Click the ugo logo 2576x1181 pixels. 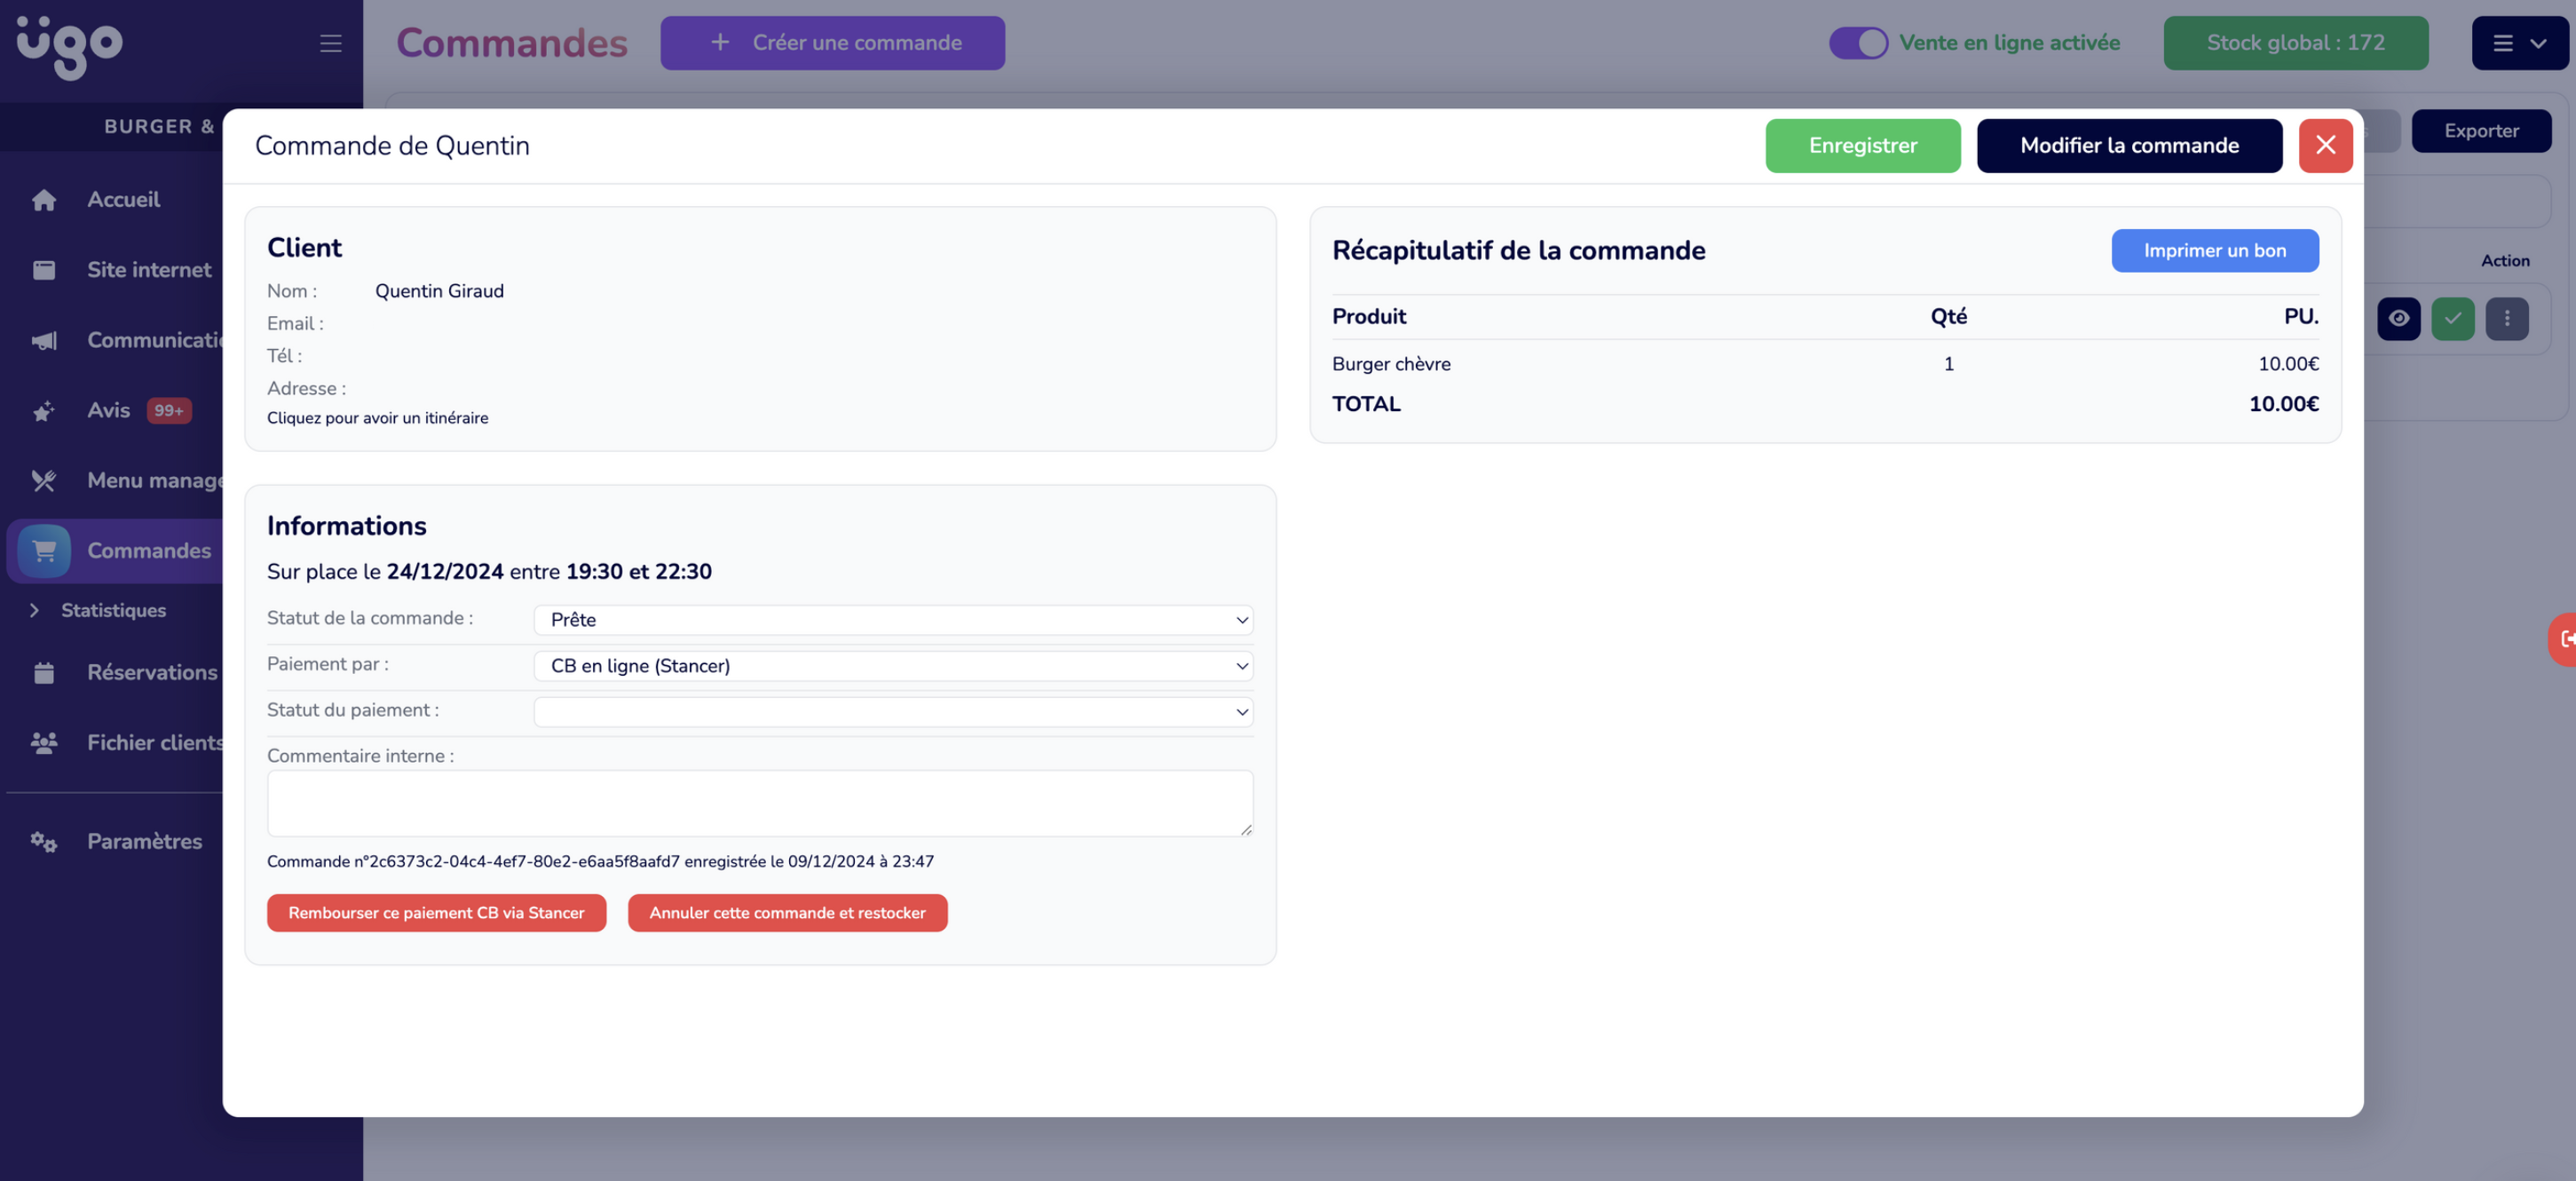(x=69, y=46)
